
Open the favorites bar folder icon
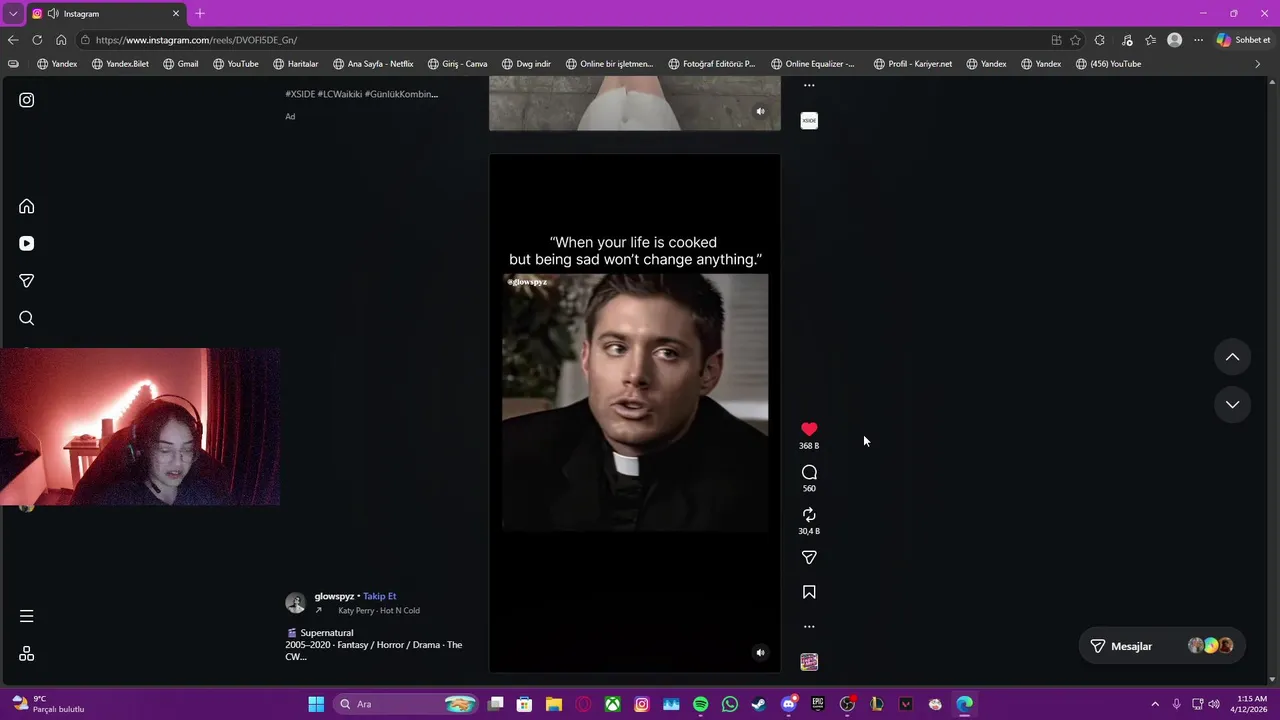[13, 64]
